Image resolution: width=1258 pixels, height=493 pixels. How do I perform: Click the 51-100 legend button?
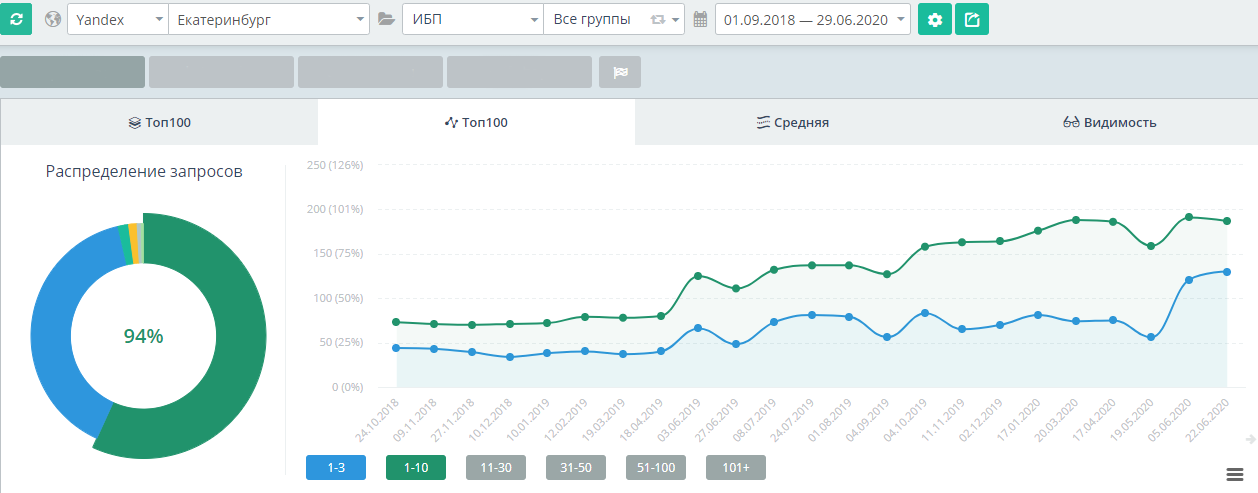(655, 467)
